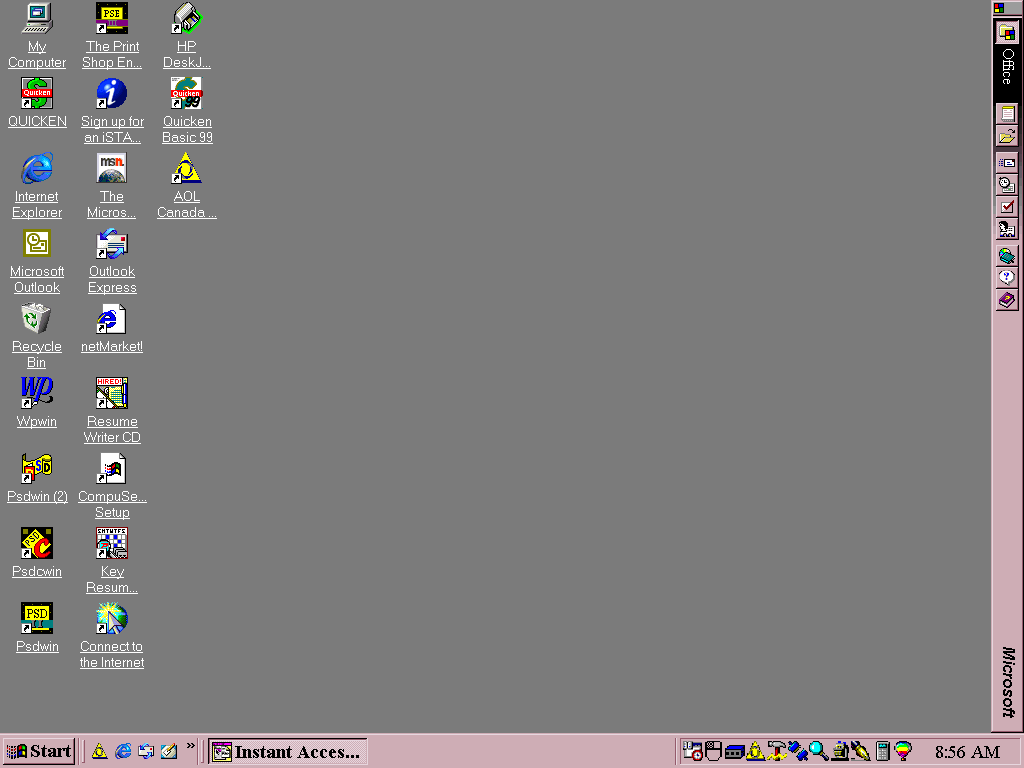Viewport: 1024px width, 768px height.
Task: Switch to Instant Access taskbar button
Action: (288, 751)
